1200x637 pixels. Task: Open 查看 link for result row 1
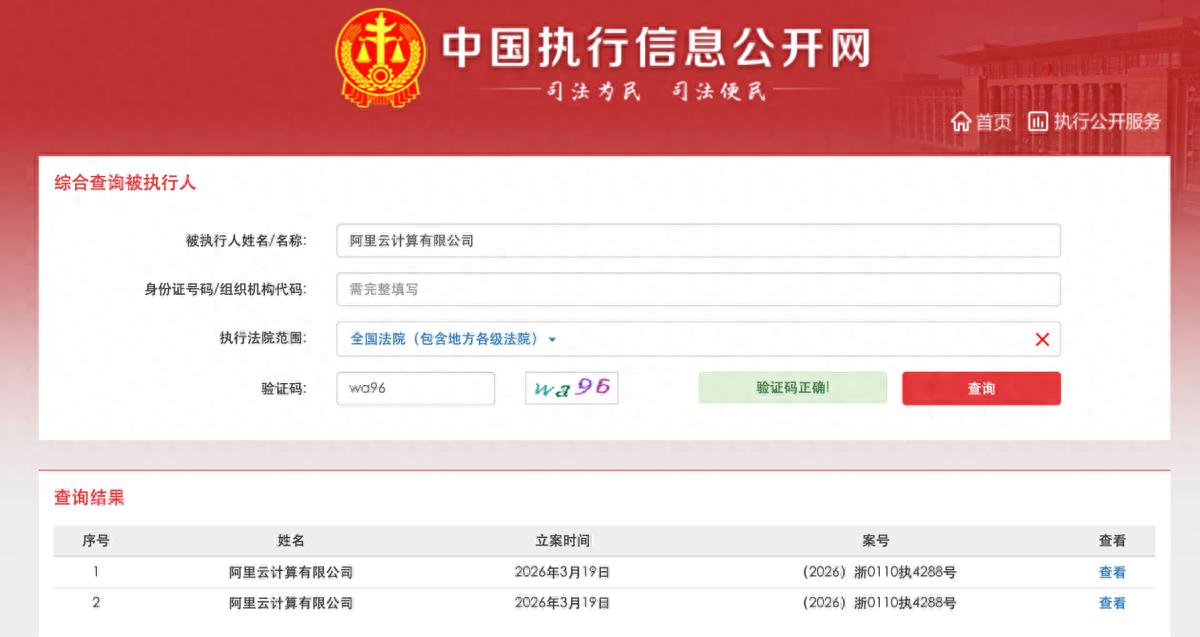coord(1112,573)
